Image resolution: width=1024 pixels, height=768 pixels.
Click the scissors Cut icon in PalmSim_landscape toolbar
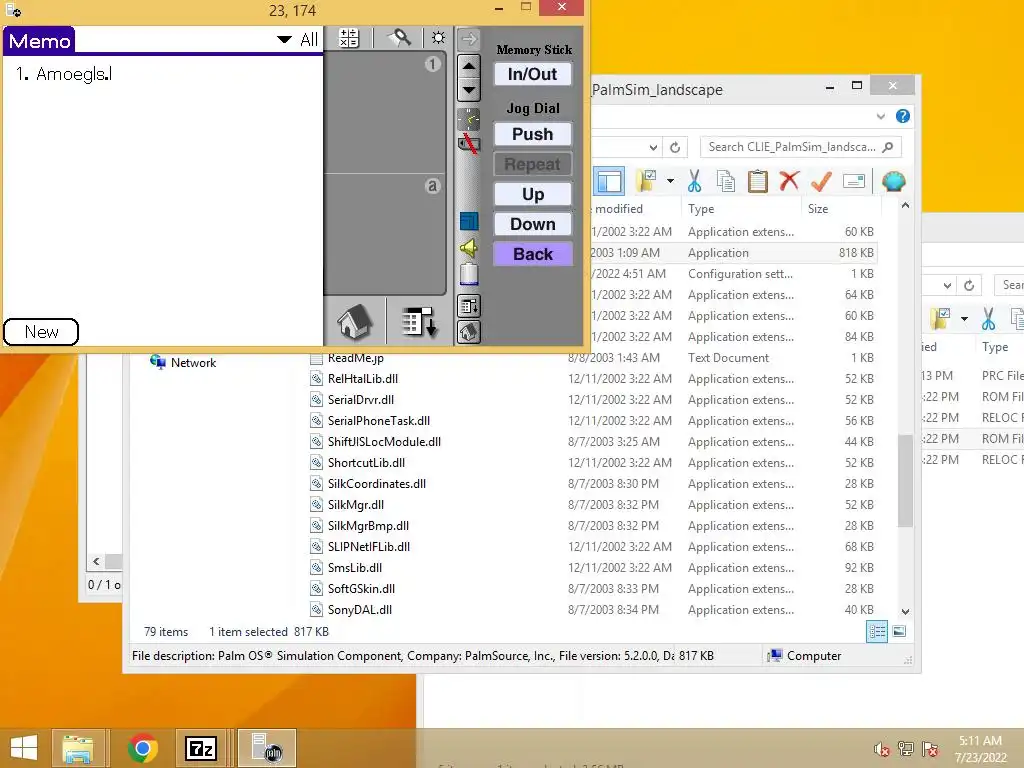(694, 181)
